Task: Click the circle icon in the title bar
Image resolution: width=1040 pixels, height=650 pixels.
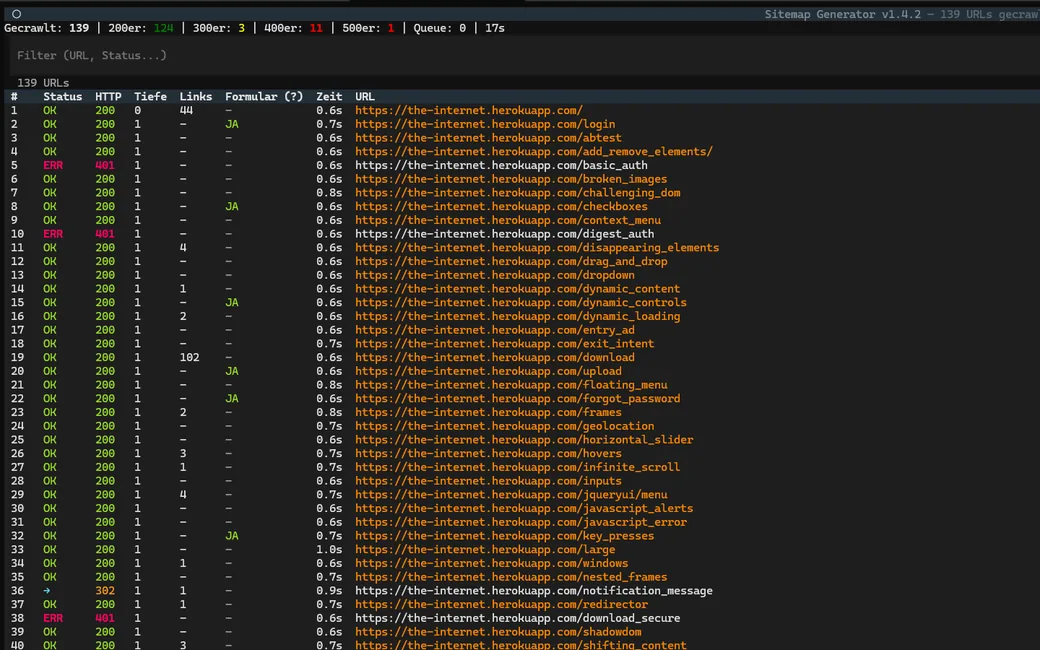Action: (x=17, y=14)
